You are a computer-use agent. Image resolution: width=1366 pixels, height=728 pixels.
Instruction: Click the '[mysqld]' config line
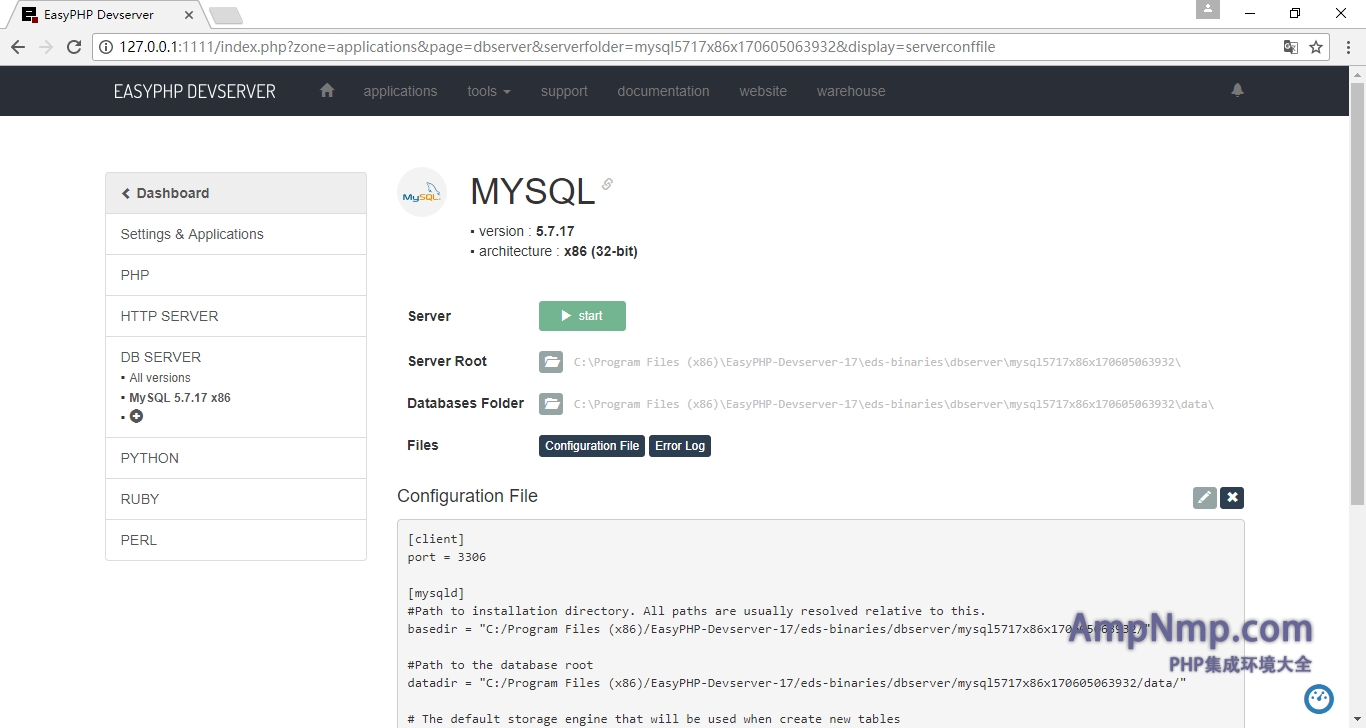(x=436, y=593)
